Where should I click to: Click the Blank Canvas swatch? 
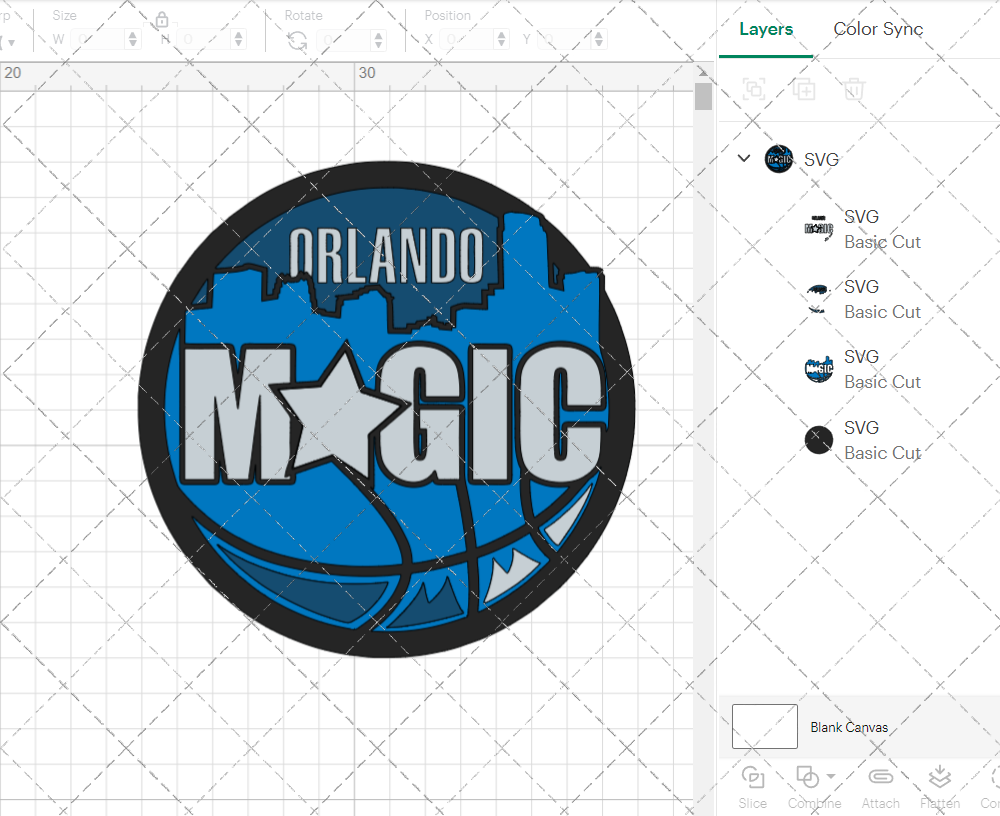pos(765,726)
